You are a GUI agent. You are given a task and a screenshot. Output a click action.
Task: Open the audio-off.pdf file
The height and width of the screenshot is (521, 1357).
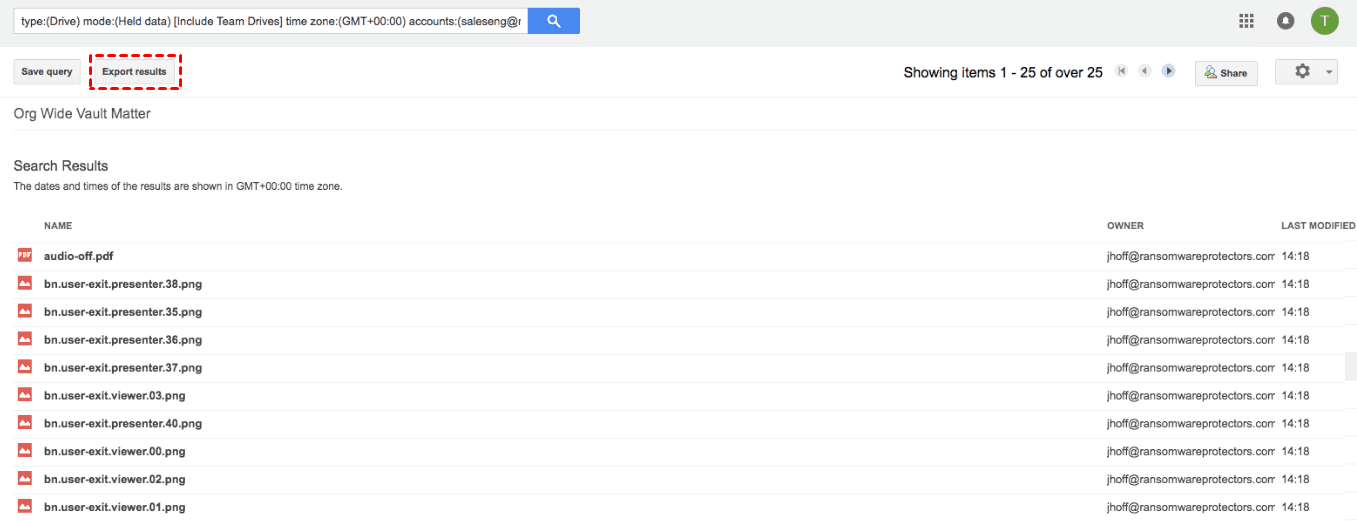coord(78,256)
